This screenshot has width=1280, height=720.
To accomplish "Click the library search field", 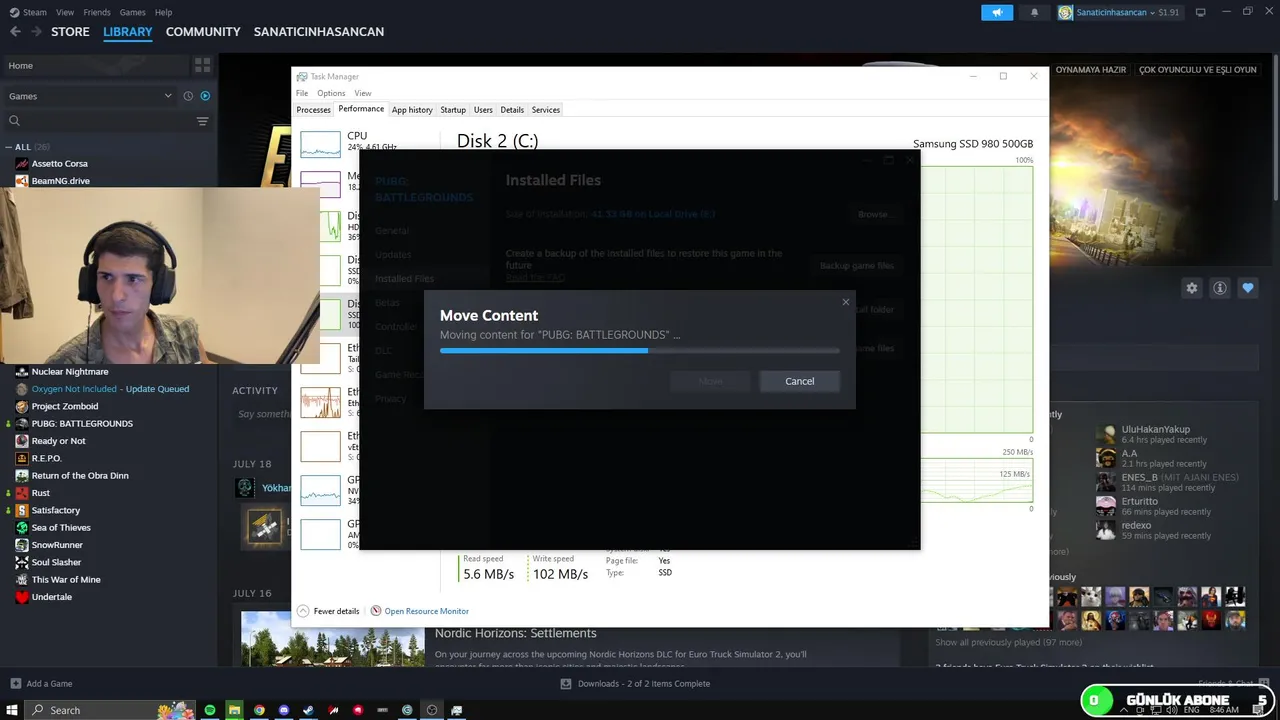I will tap(100, 121).
